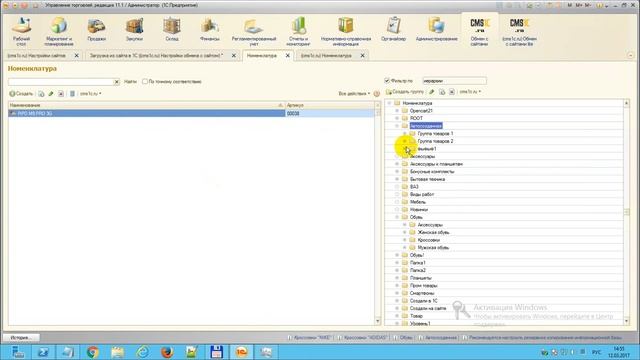The width and height of the screenshot is (640, 360).
Task: Collapse the root Номенклатура tree node
Action: point(389,103)
